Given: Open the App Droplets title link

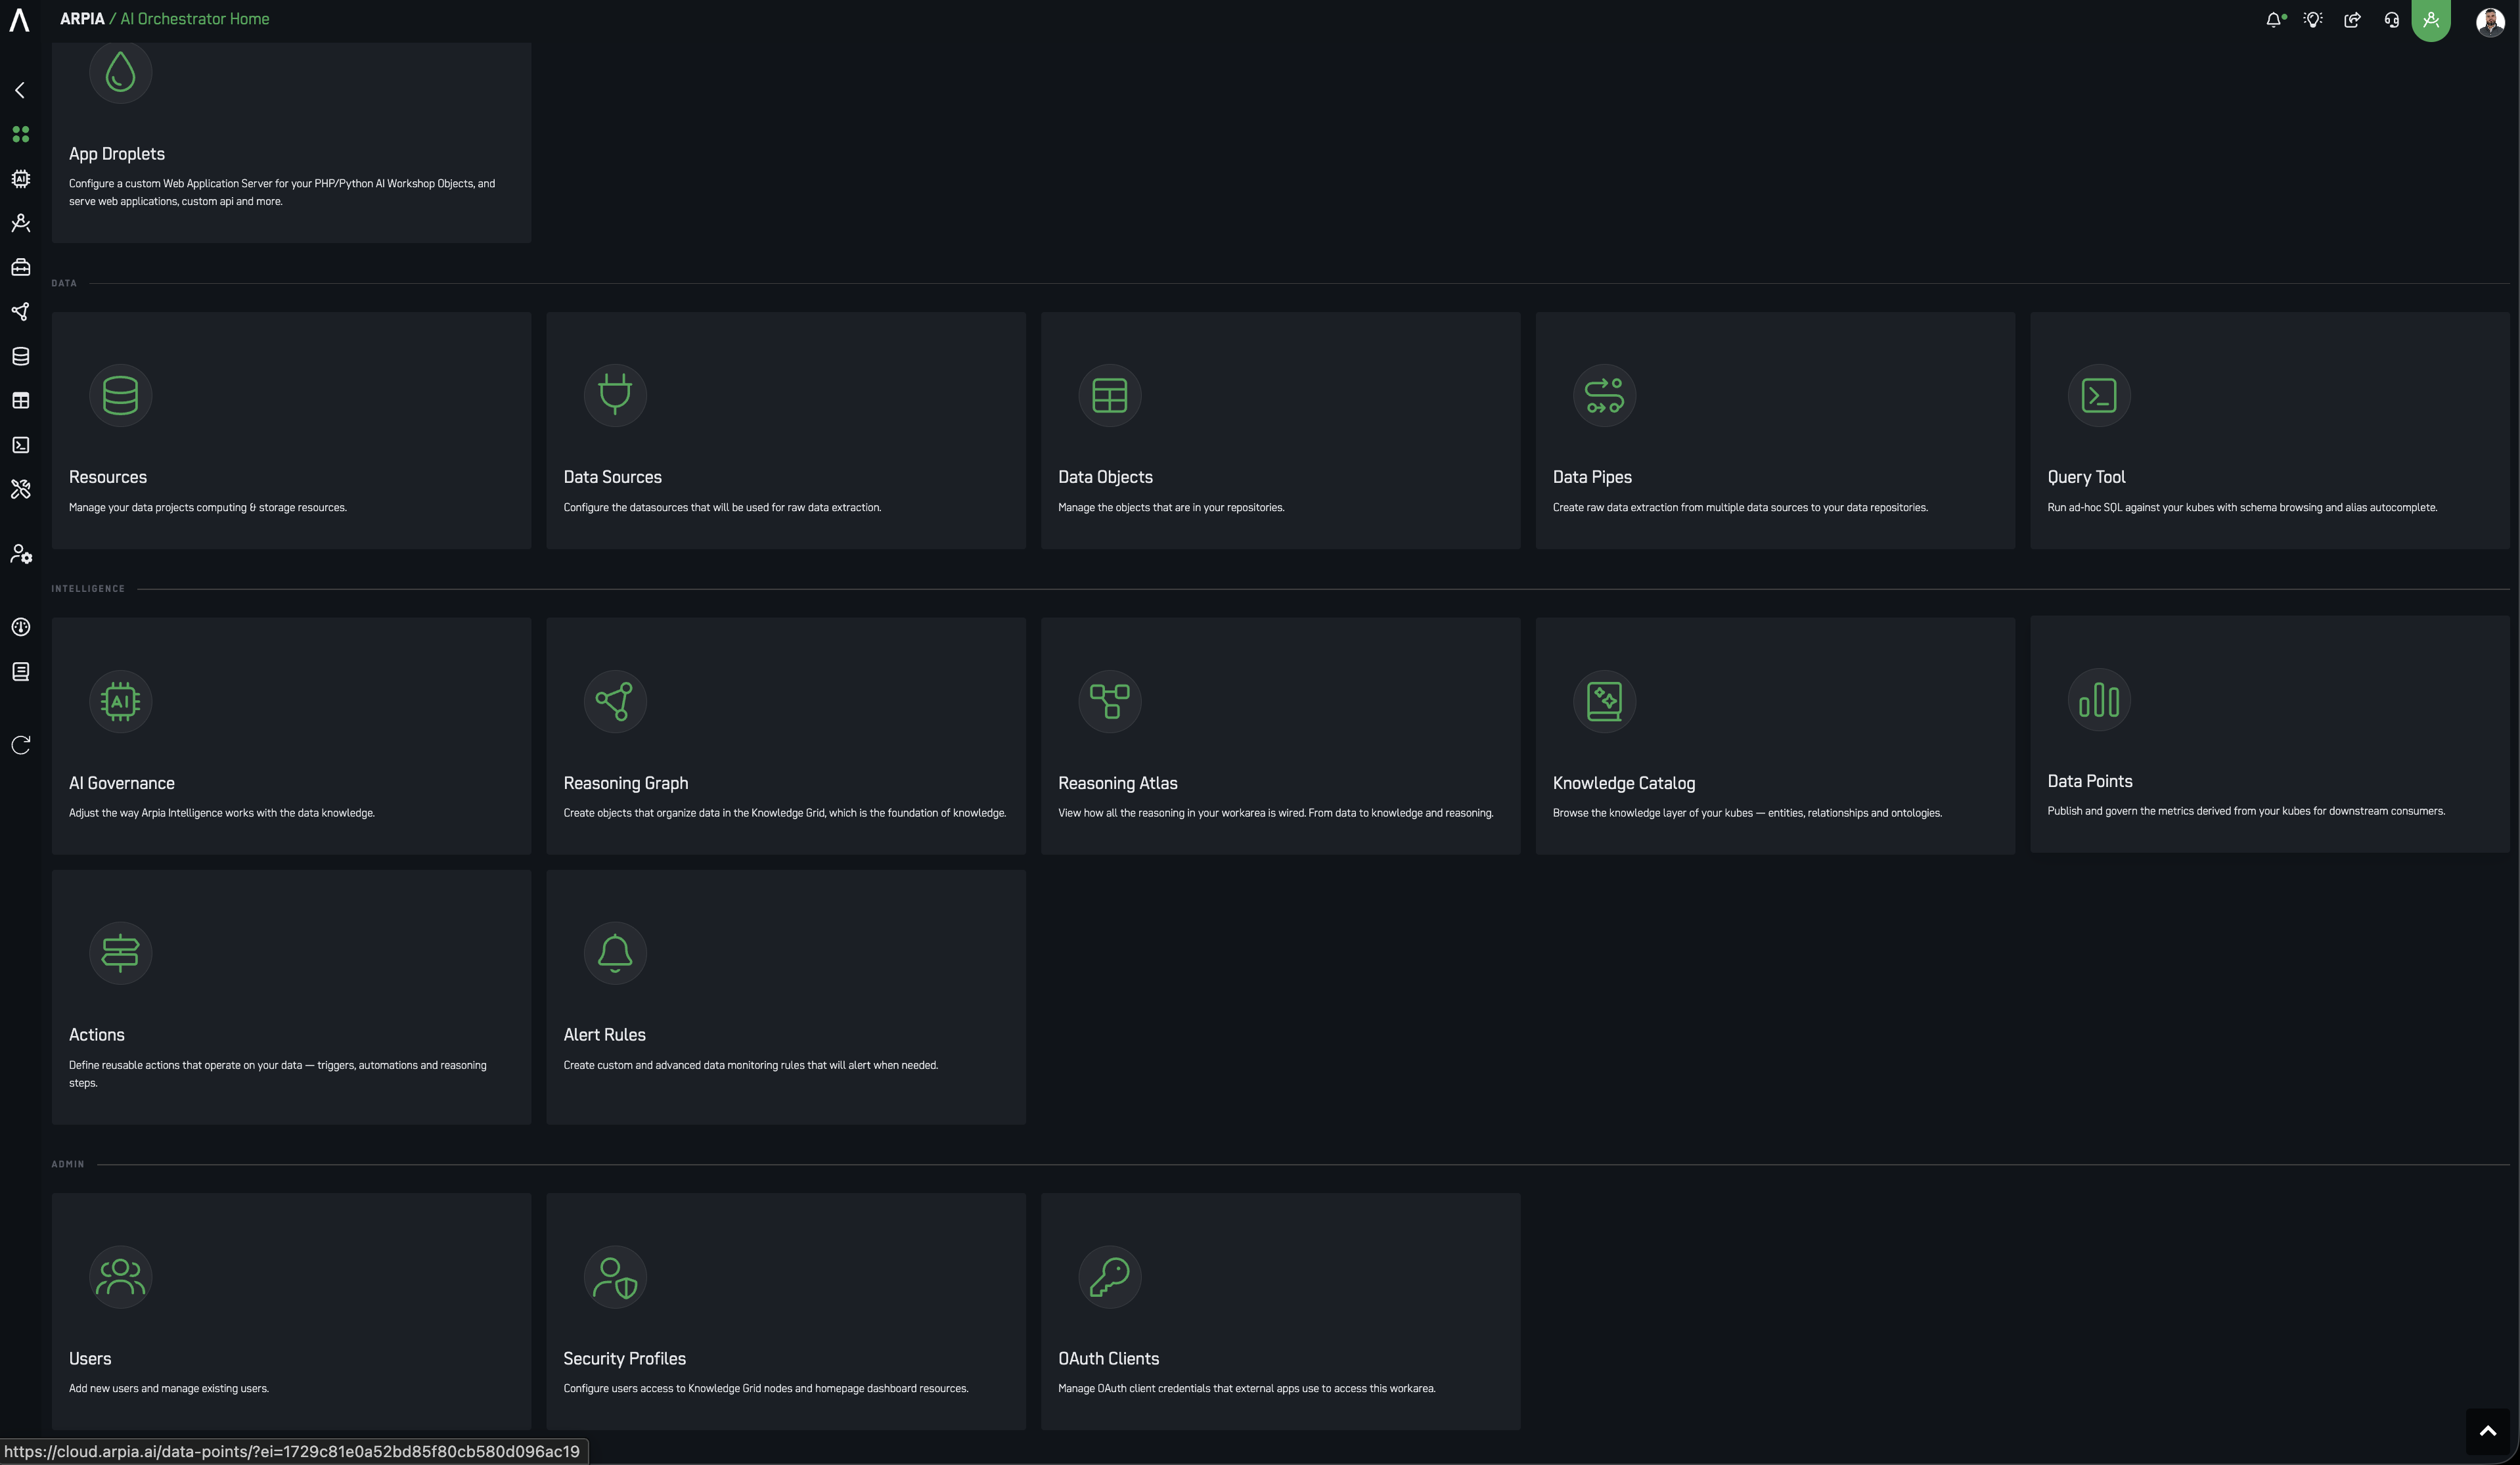Looking at the screenshot, I should (117, 154).
